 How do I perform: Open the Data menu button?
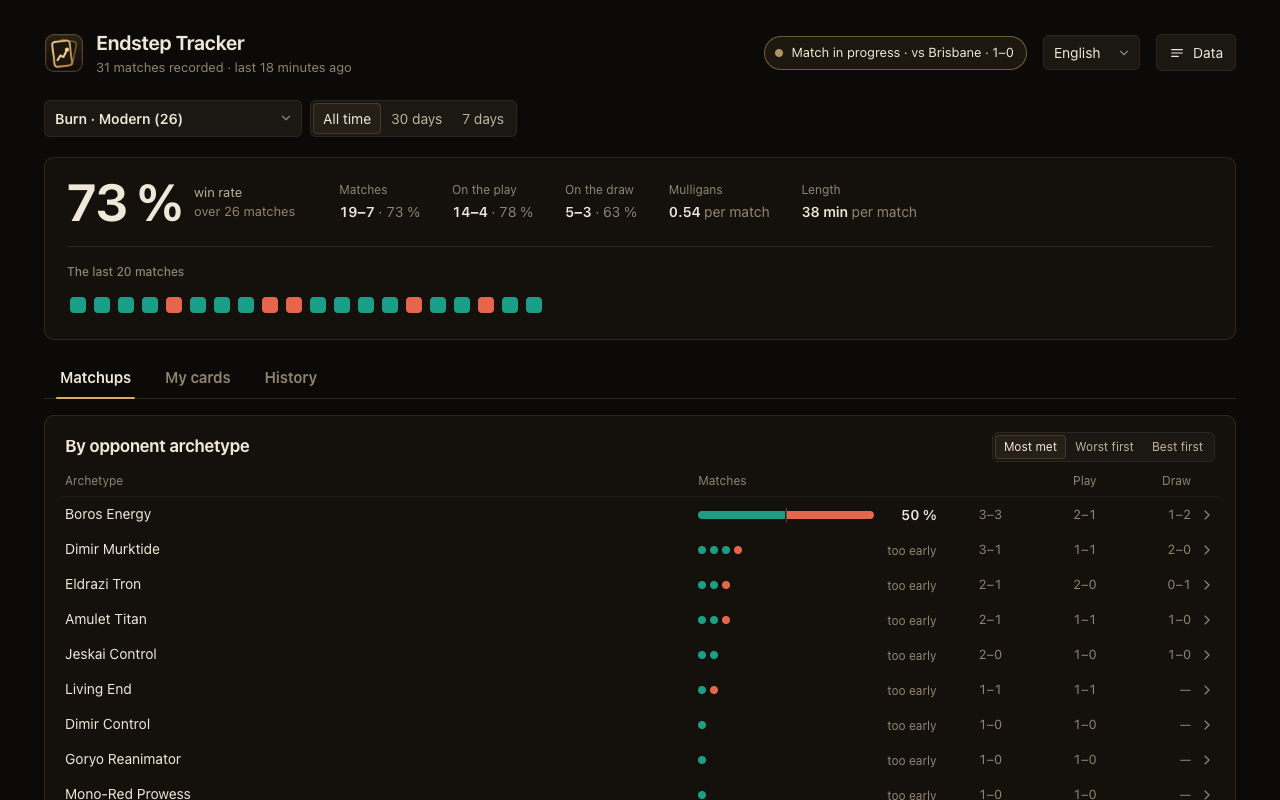coord(1196,53)
